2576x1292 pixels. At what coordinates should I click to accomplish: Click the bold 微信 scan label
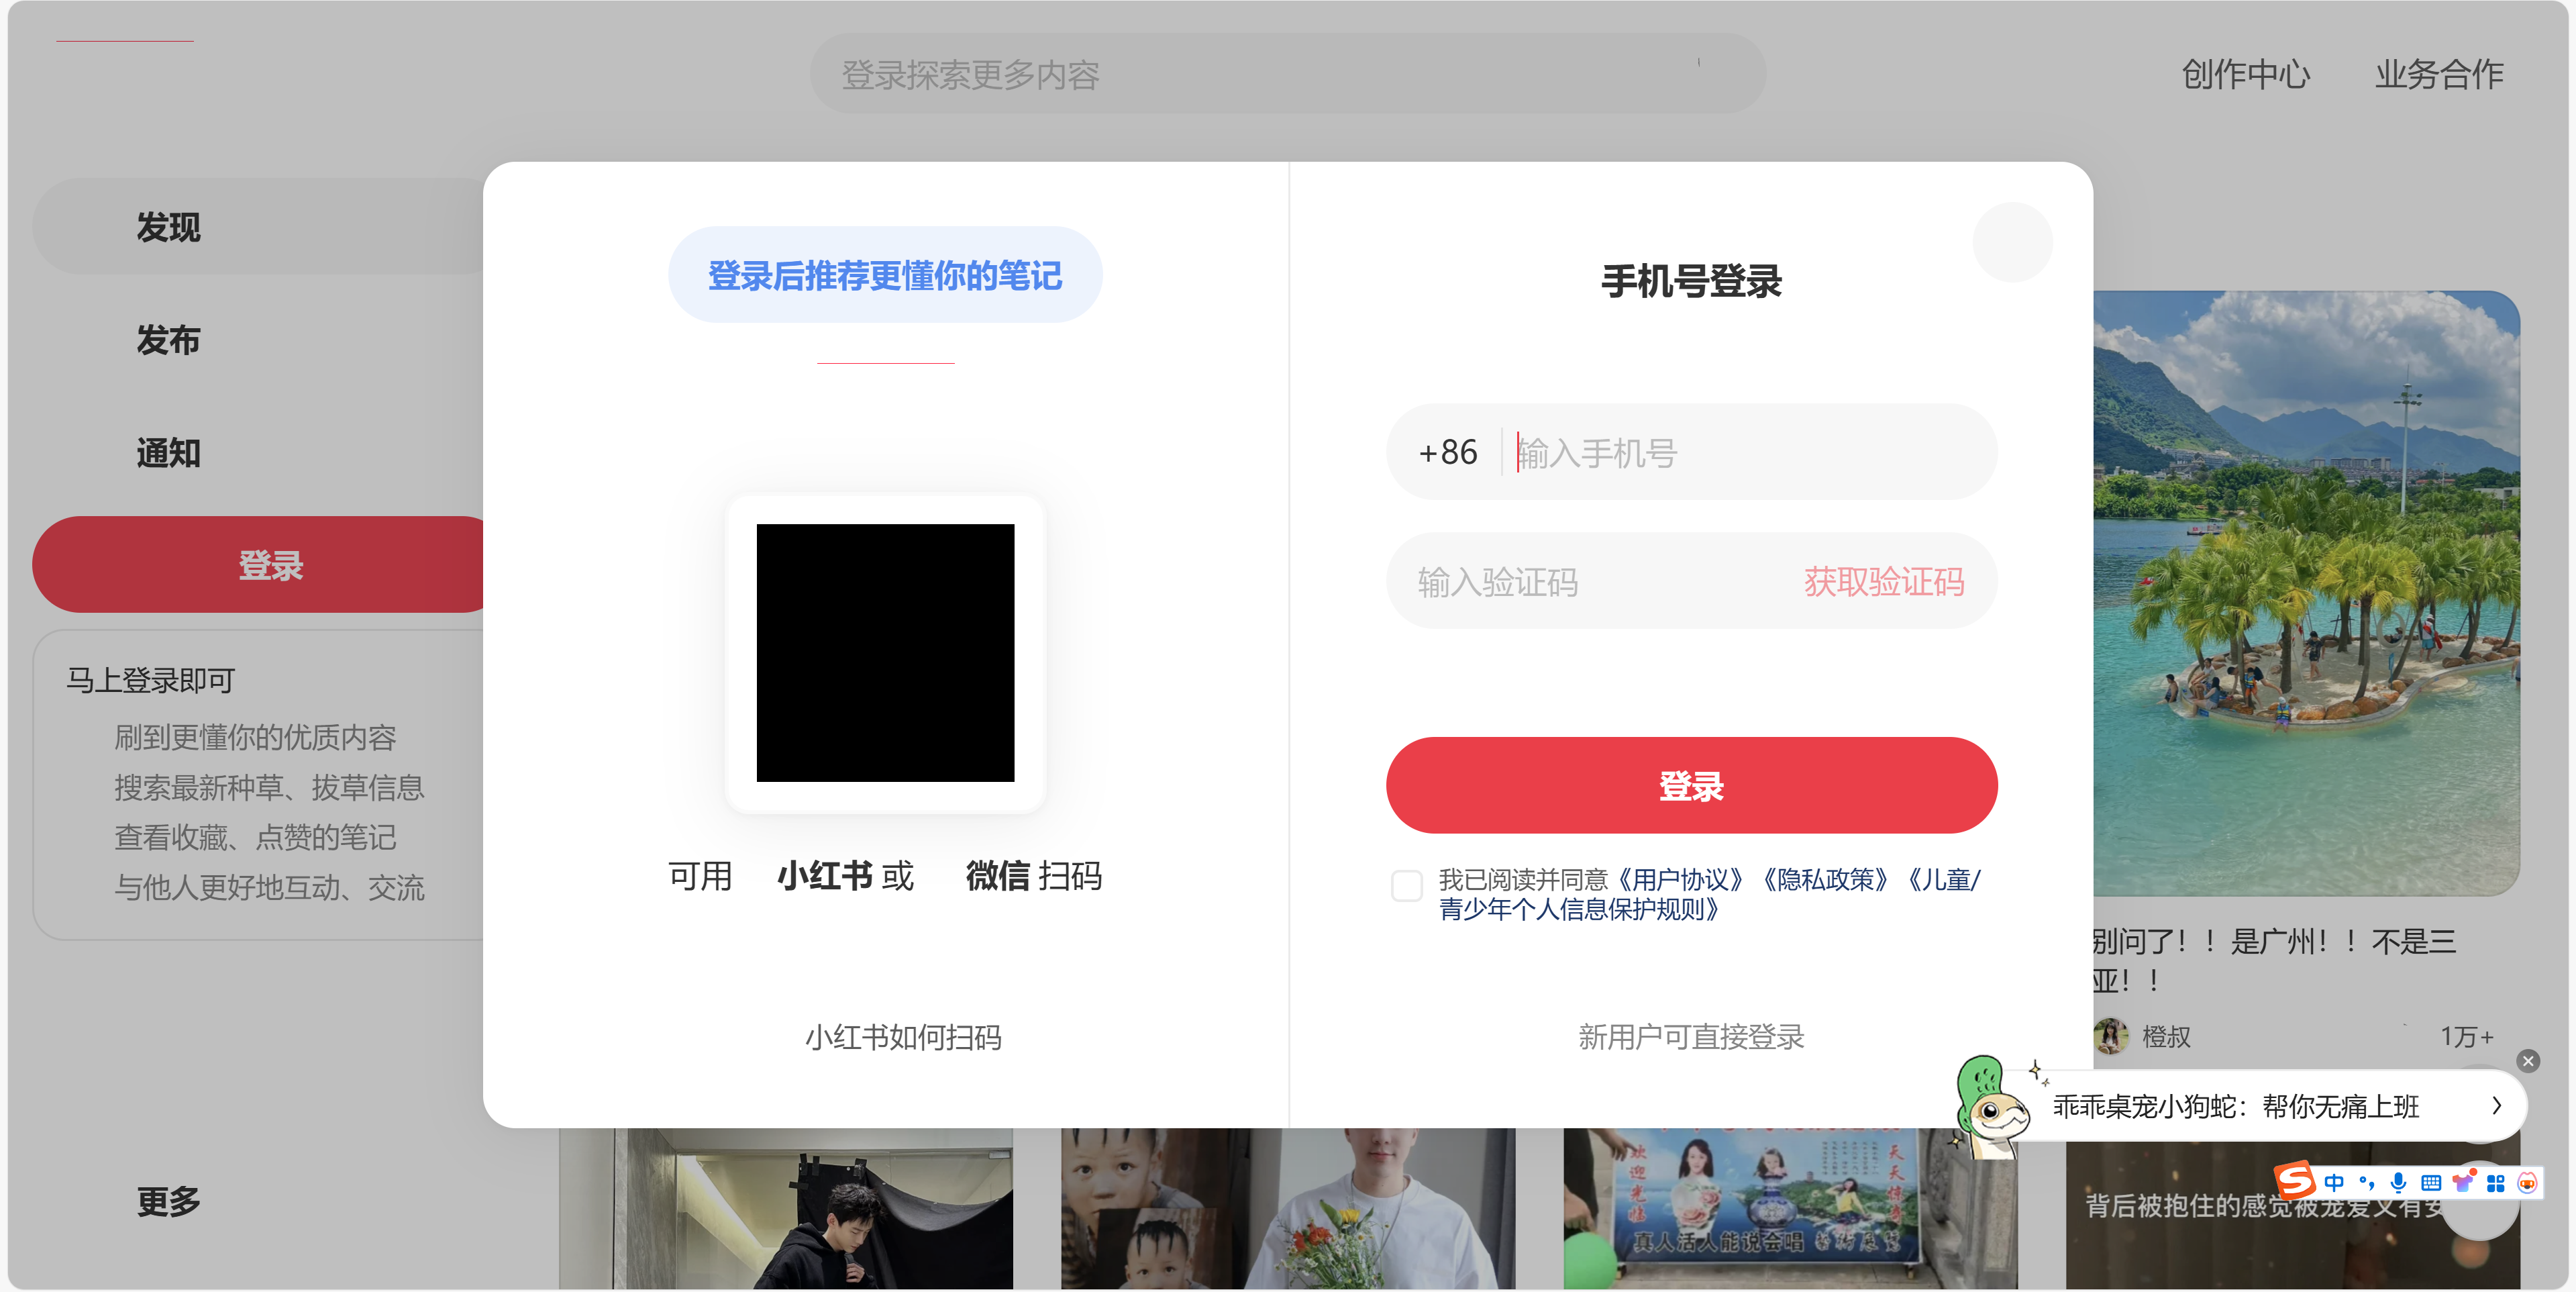997,875
